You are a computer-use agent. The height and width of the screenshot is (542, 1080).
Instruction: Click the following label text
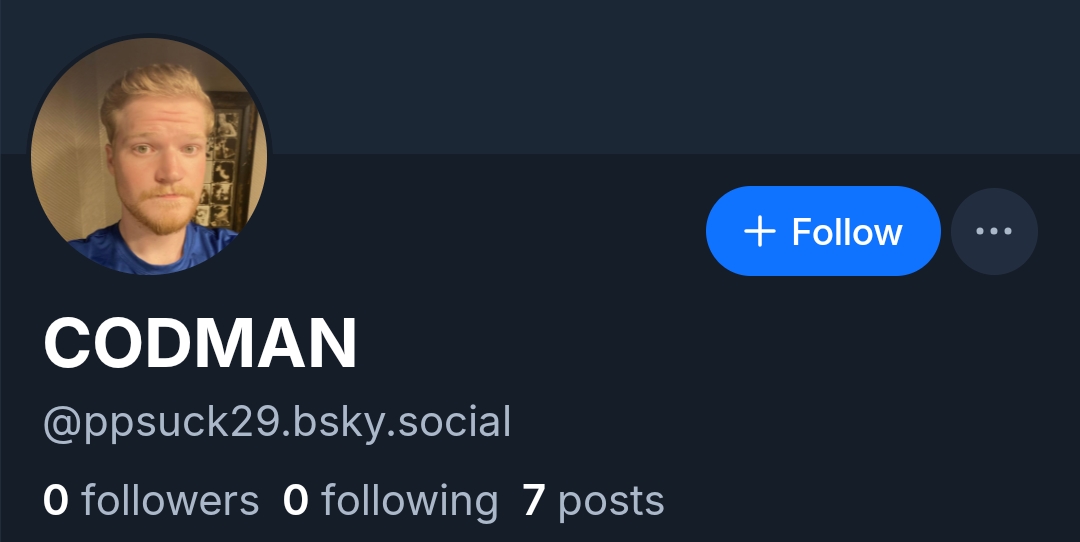point(409,503)
